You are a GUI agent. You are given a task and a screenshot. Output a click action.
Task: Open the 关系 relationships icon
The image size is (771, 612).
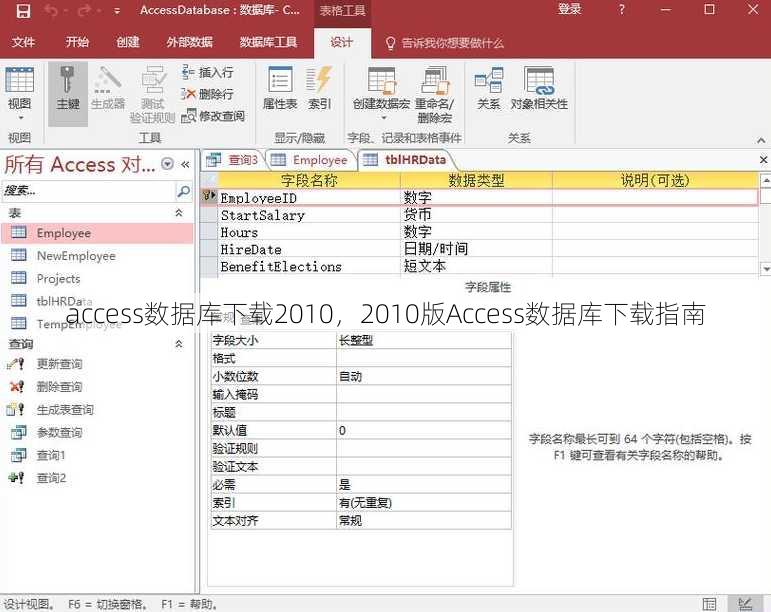coord(489,88)
